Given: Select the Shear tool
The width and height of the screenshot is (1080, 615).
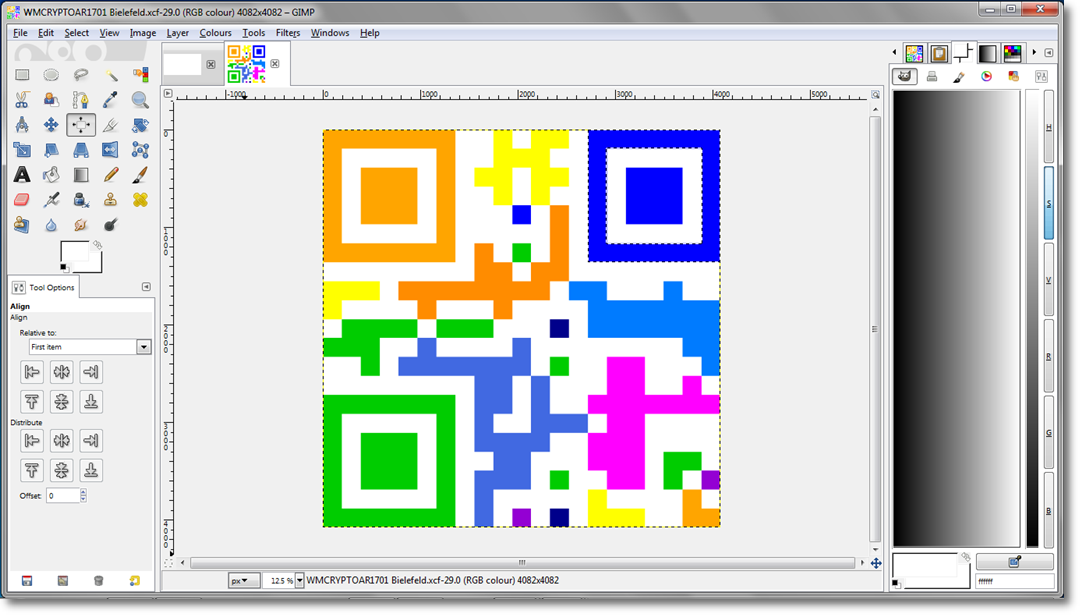Looking at the screenshot, I should (51, 149).
